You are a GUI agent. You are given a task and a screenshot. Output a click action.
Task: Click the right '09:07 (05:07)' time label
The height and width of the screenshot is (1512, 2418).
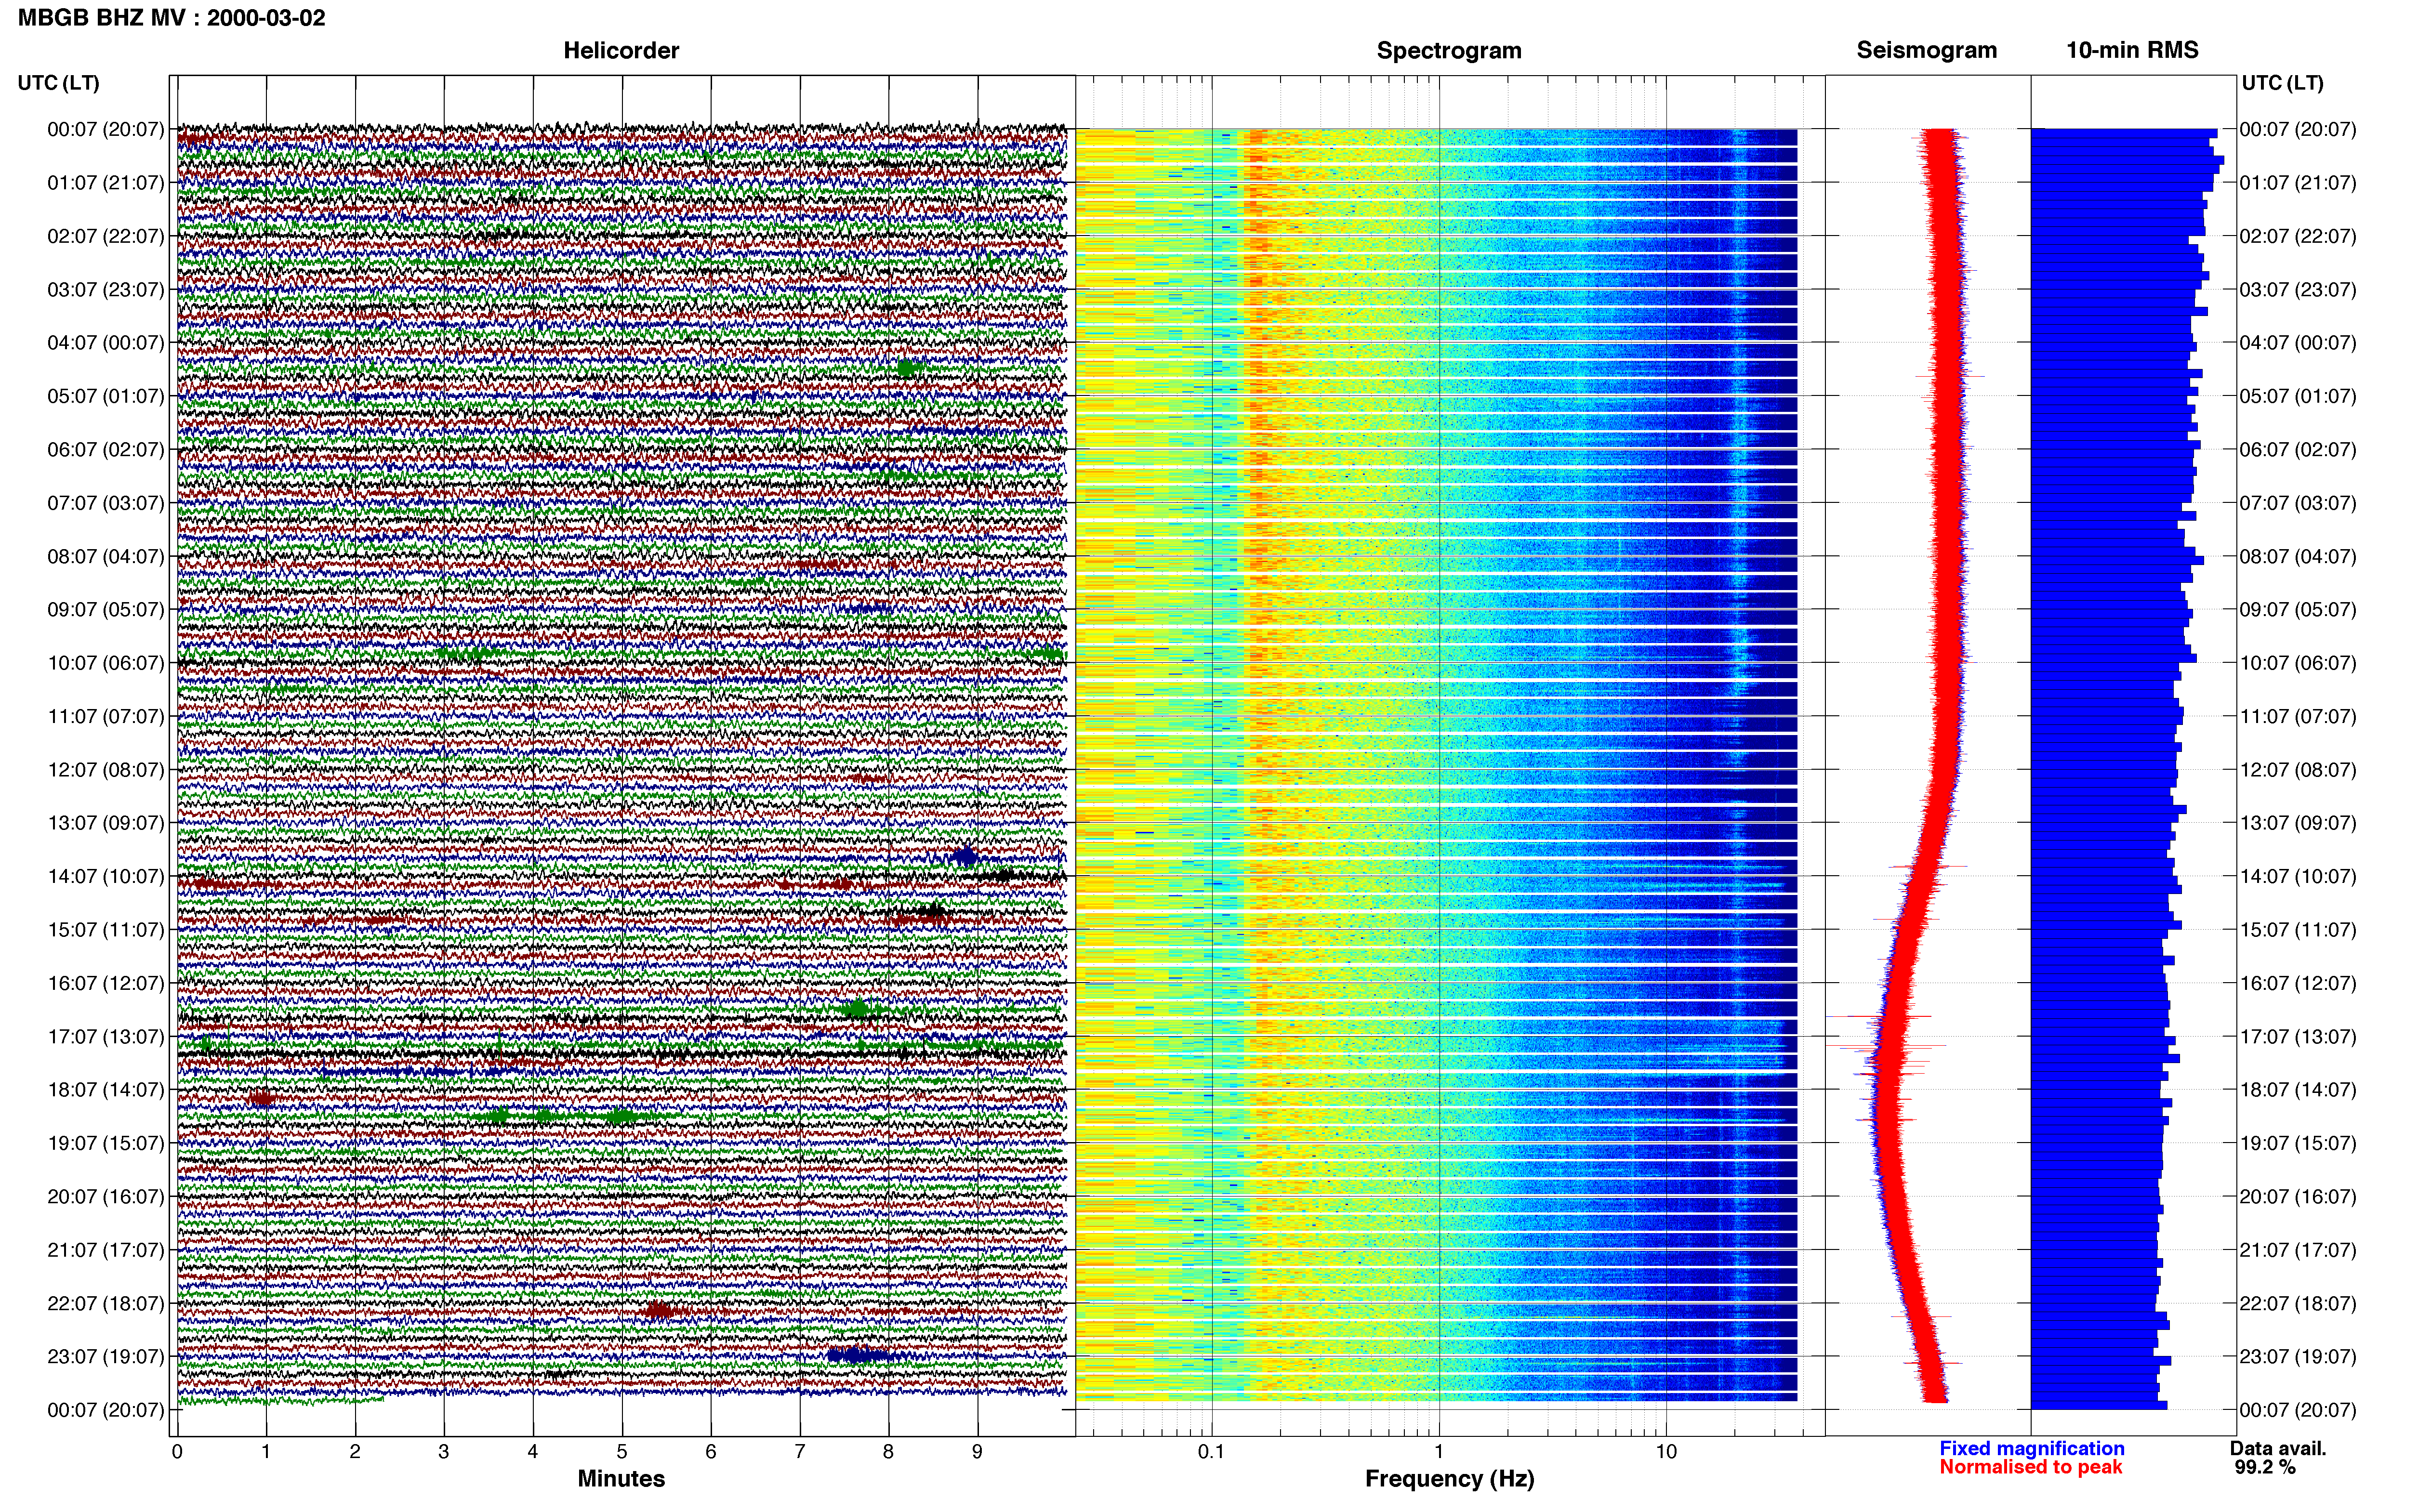(x=2298, y=610)
